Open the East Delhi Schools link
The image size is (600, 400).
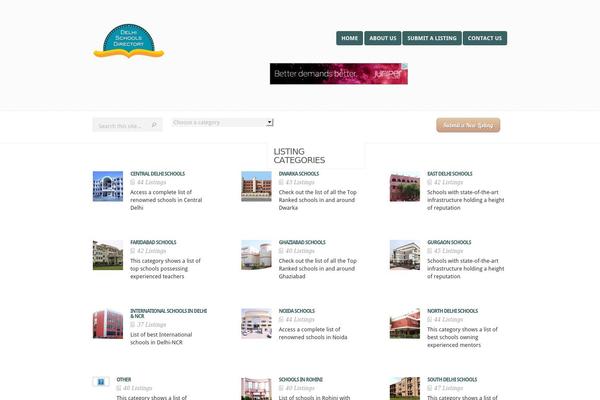point(450,174)
